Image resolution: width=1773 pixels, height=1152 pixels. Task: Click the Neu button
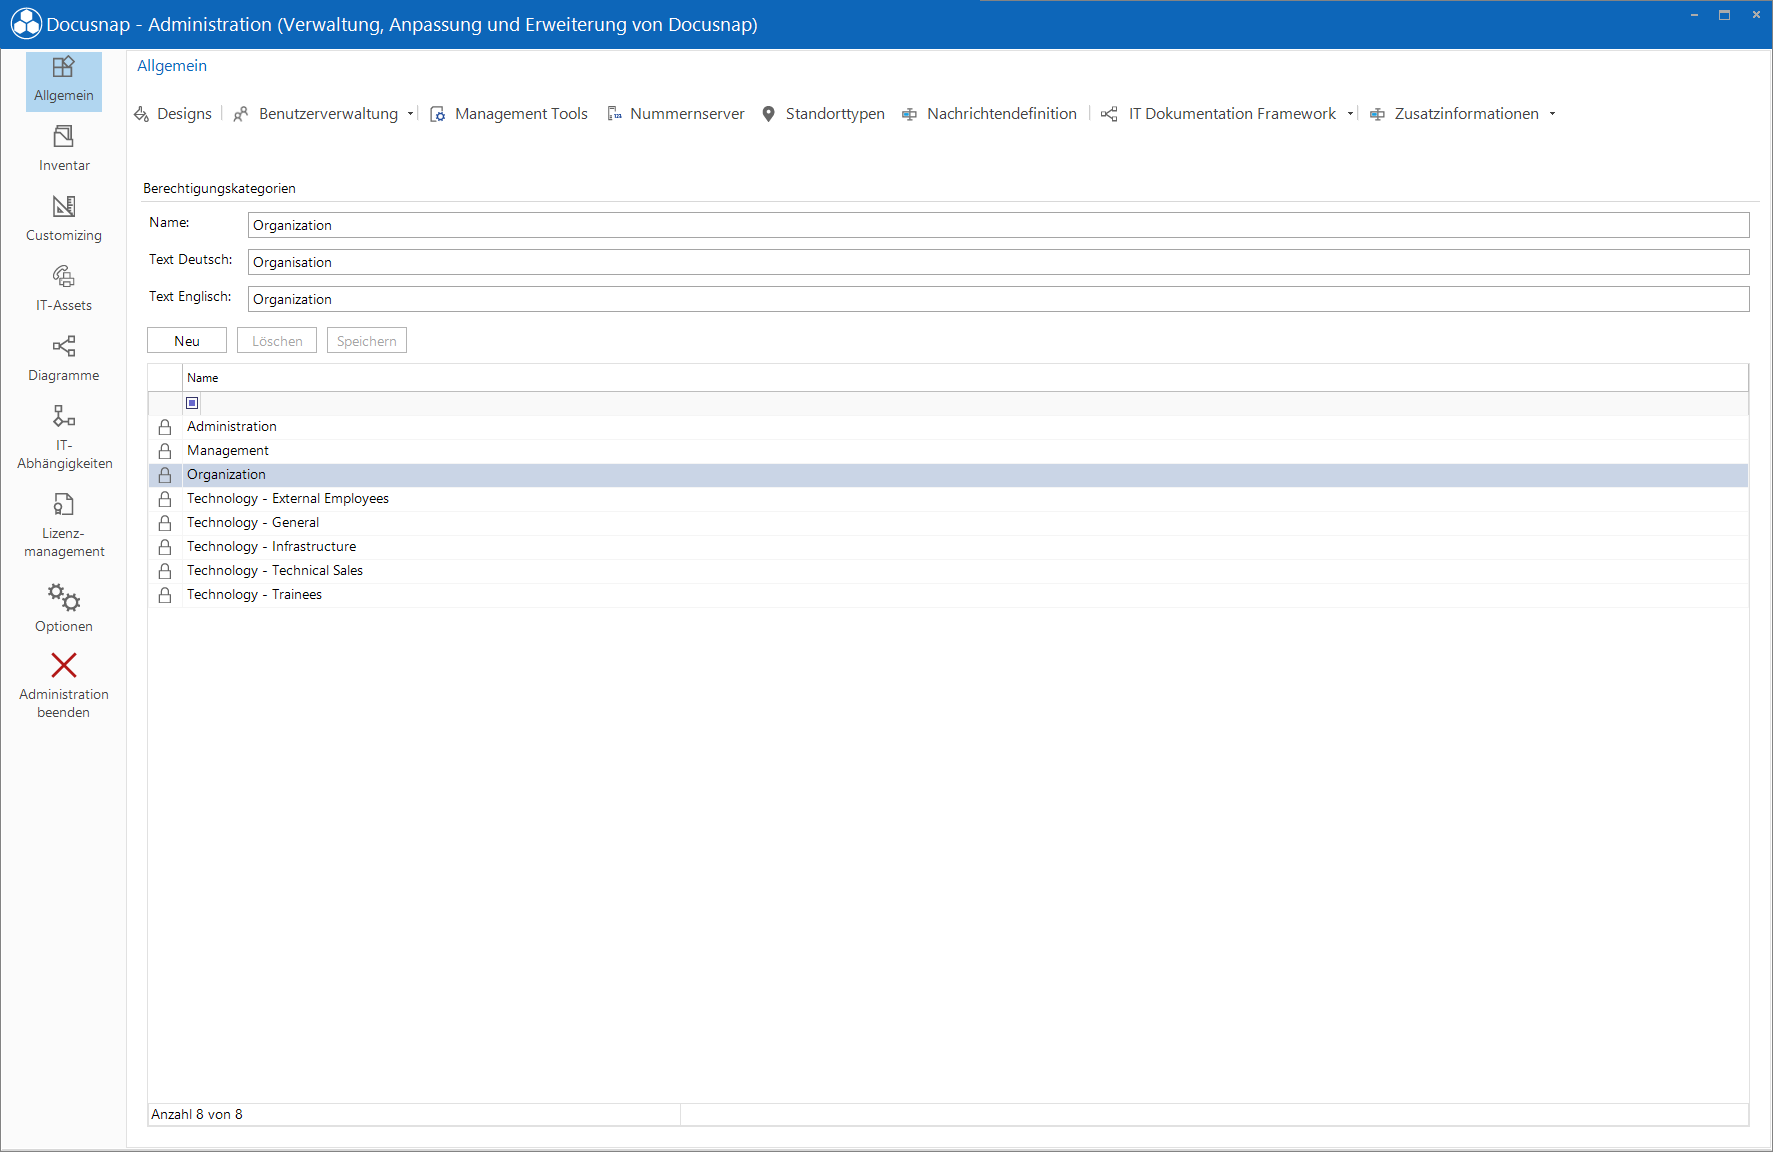click(187, 341)
